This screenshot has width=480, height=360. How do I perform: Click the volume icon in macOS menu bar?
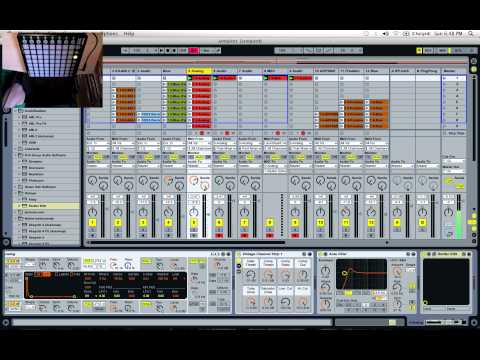(x=386, y=34)
